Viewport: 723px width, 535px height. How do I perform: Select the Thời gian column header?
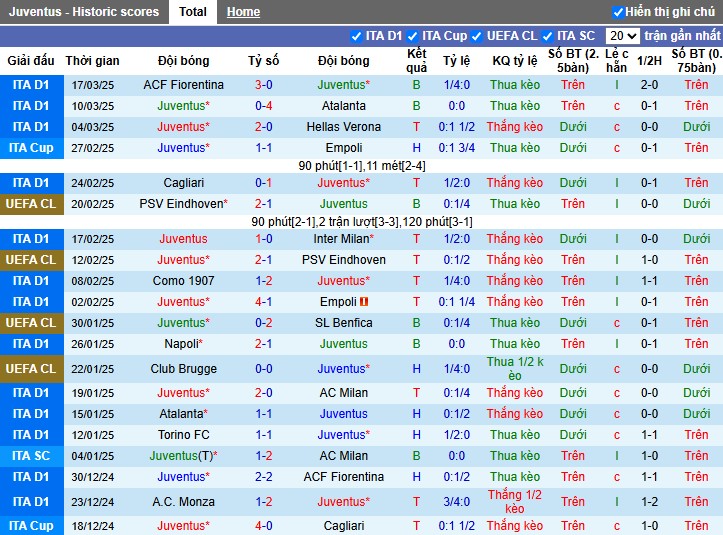click(92, 61)
